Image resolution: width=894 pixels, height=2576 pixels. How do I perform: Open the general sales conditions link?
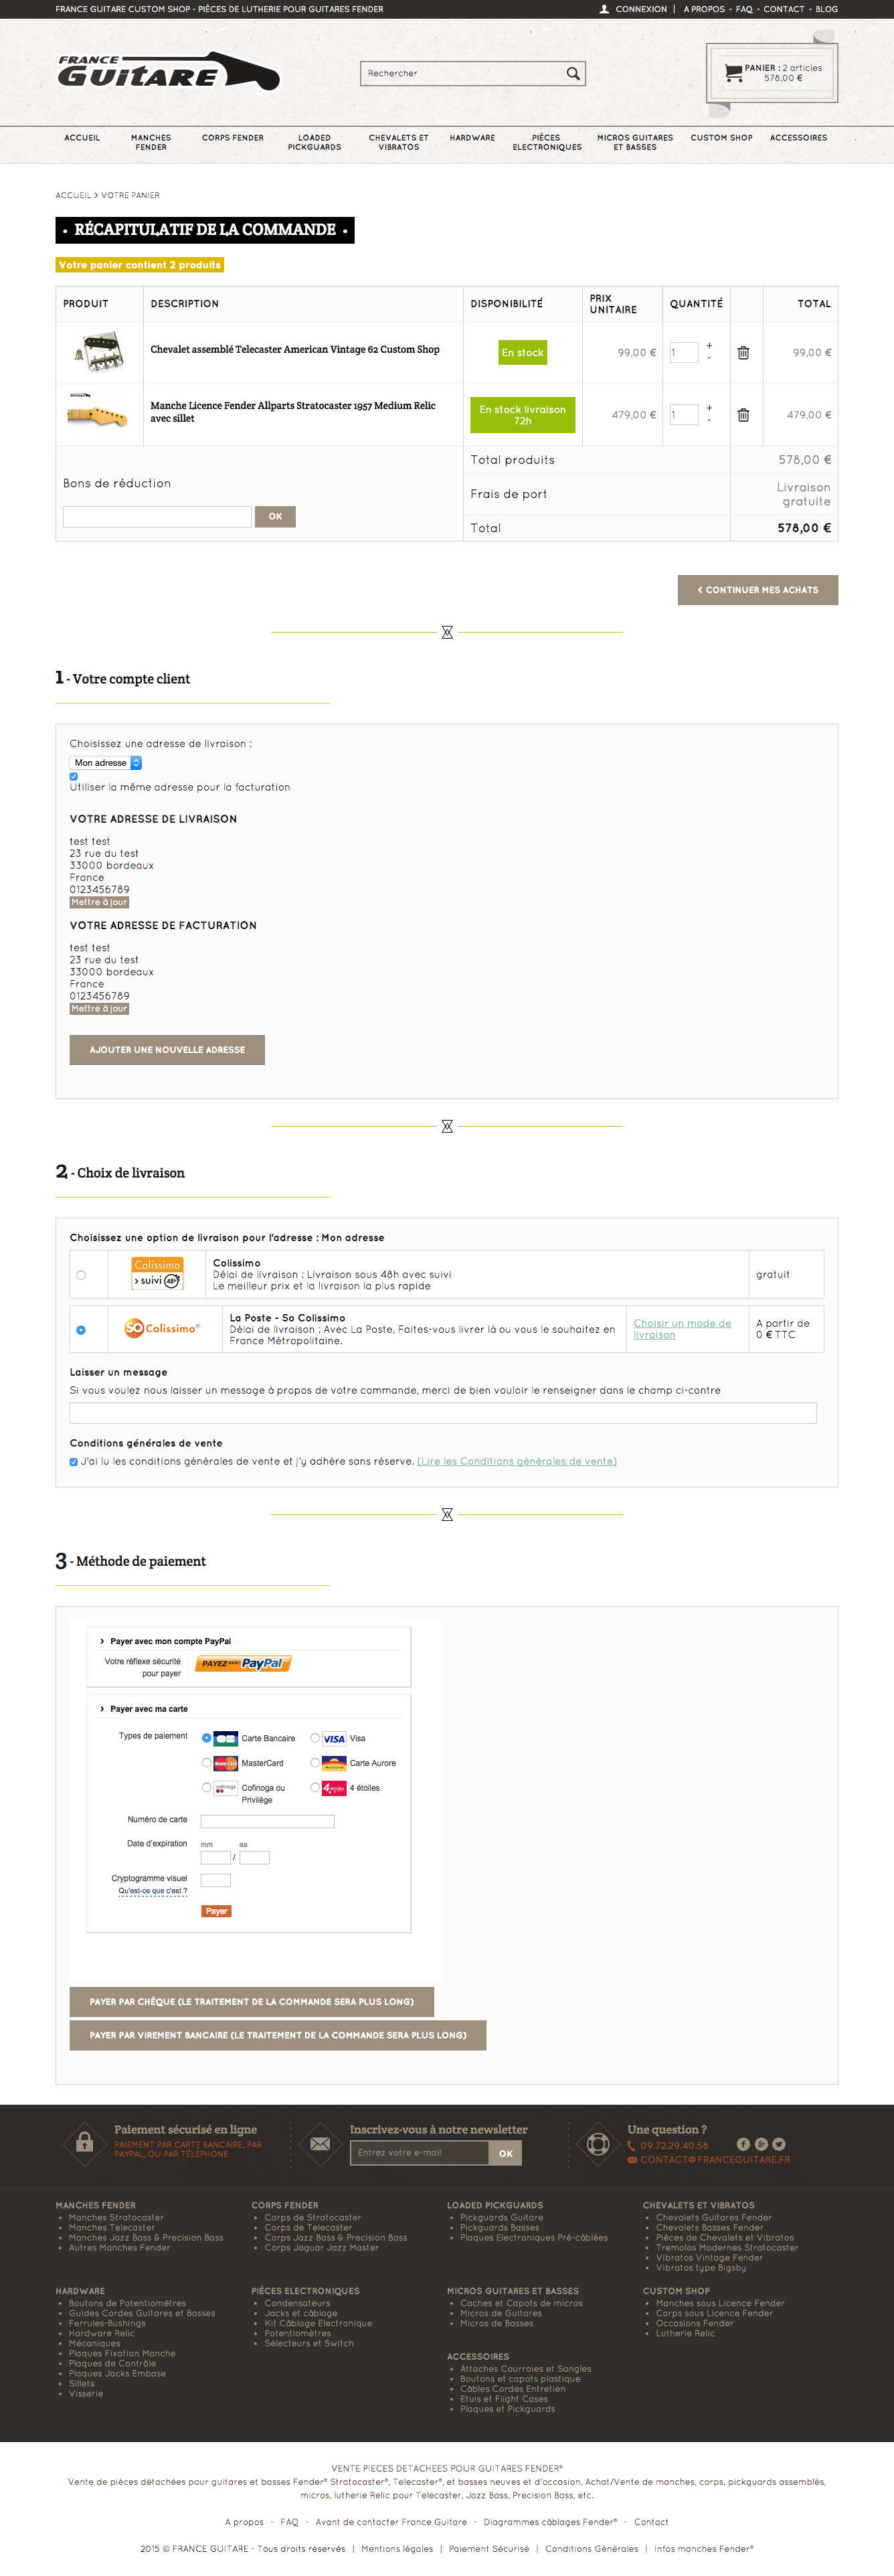click(516, 1462)
